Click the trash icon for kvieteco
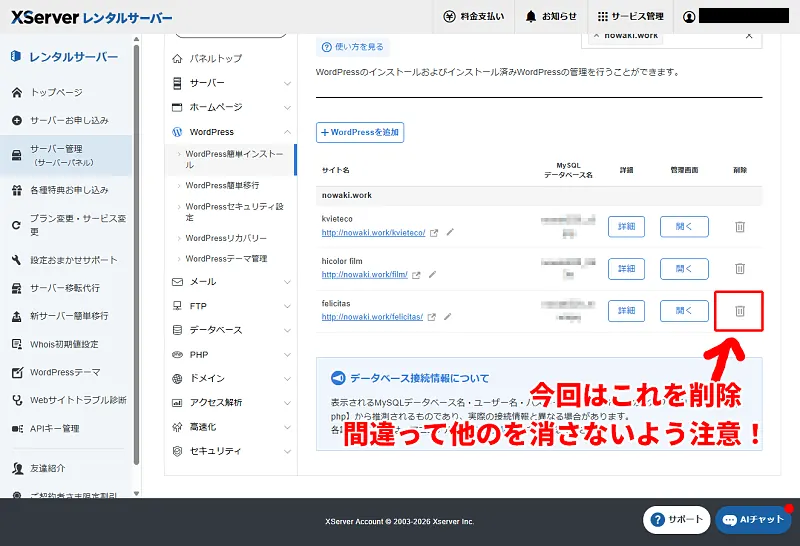 pos(740,227)
